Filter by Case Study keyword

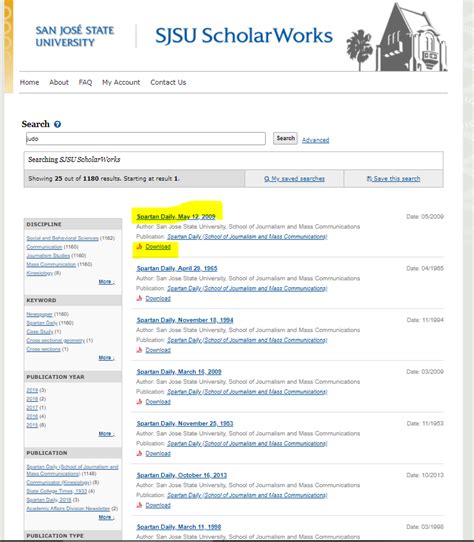(x=40, y=332)
